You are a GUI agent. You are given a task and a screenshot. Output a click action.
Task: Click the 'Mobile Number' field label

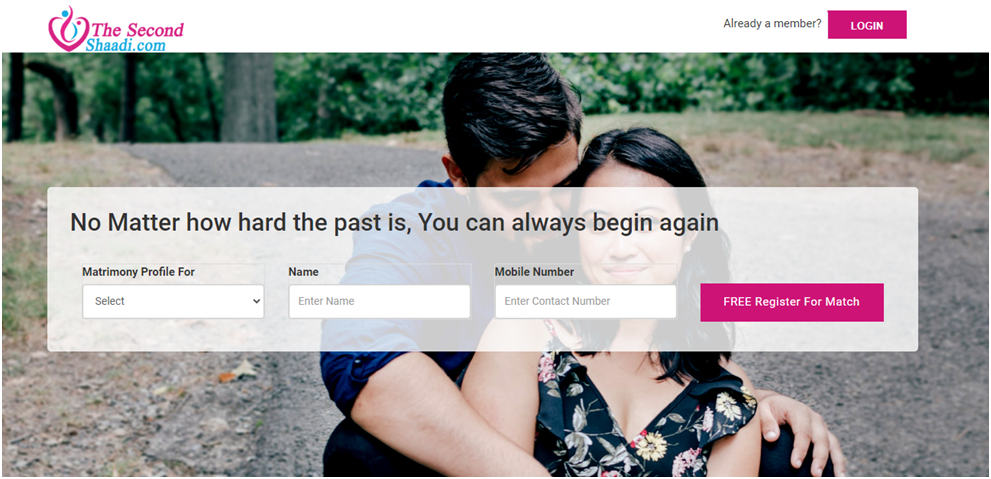coord(534,272)
